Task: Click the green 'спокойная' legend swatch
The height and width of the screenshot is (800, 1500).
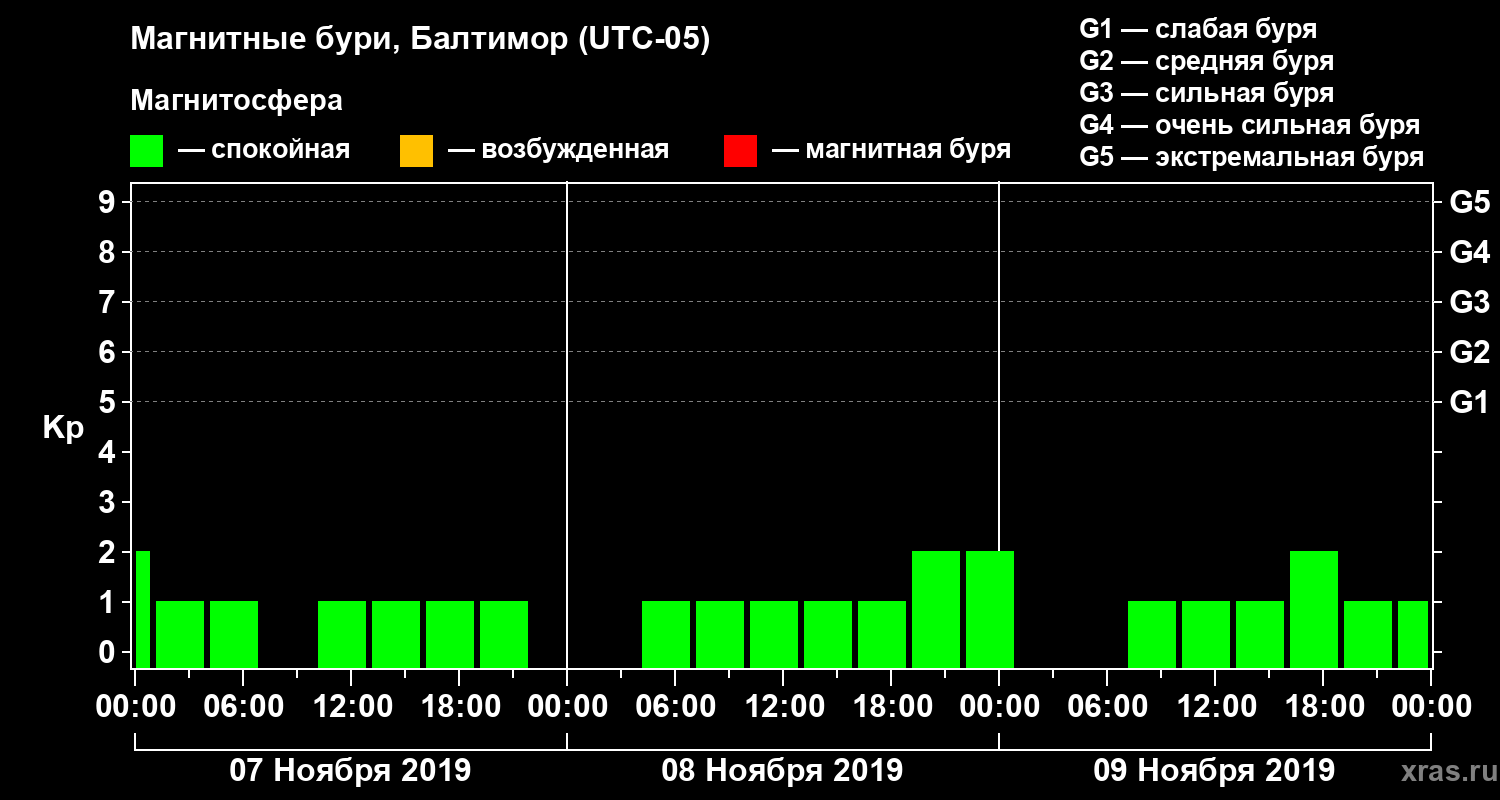Action: [146, 151]
